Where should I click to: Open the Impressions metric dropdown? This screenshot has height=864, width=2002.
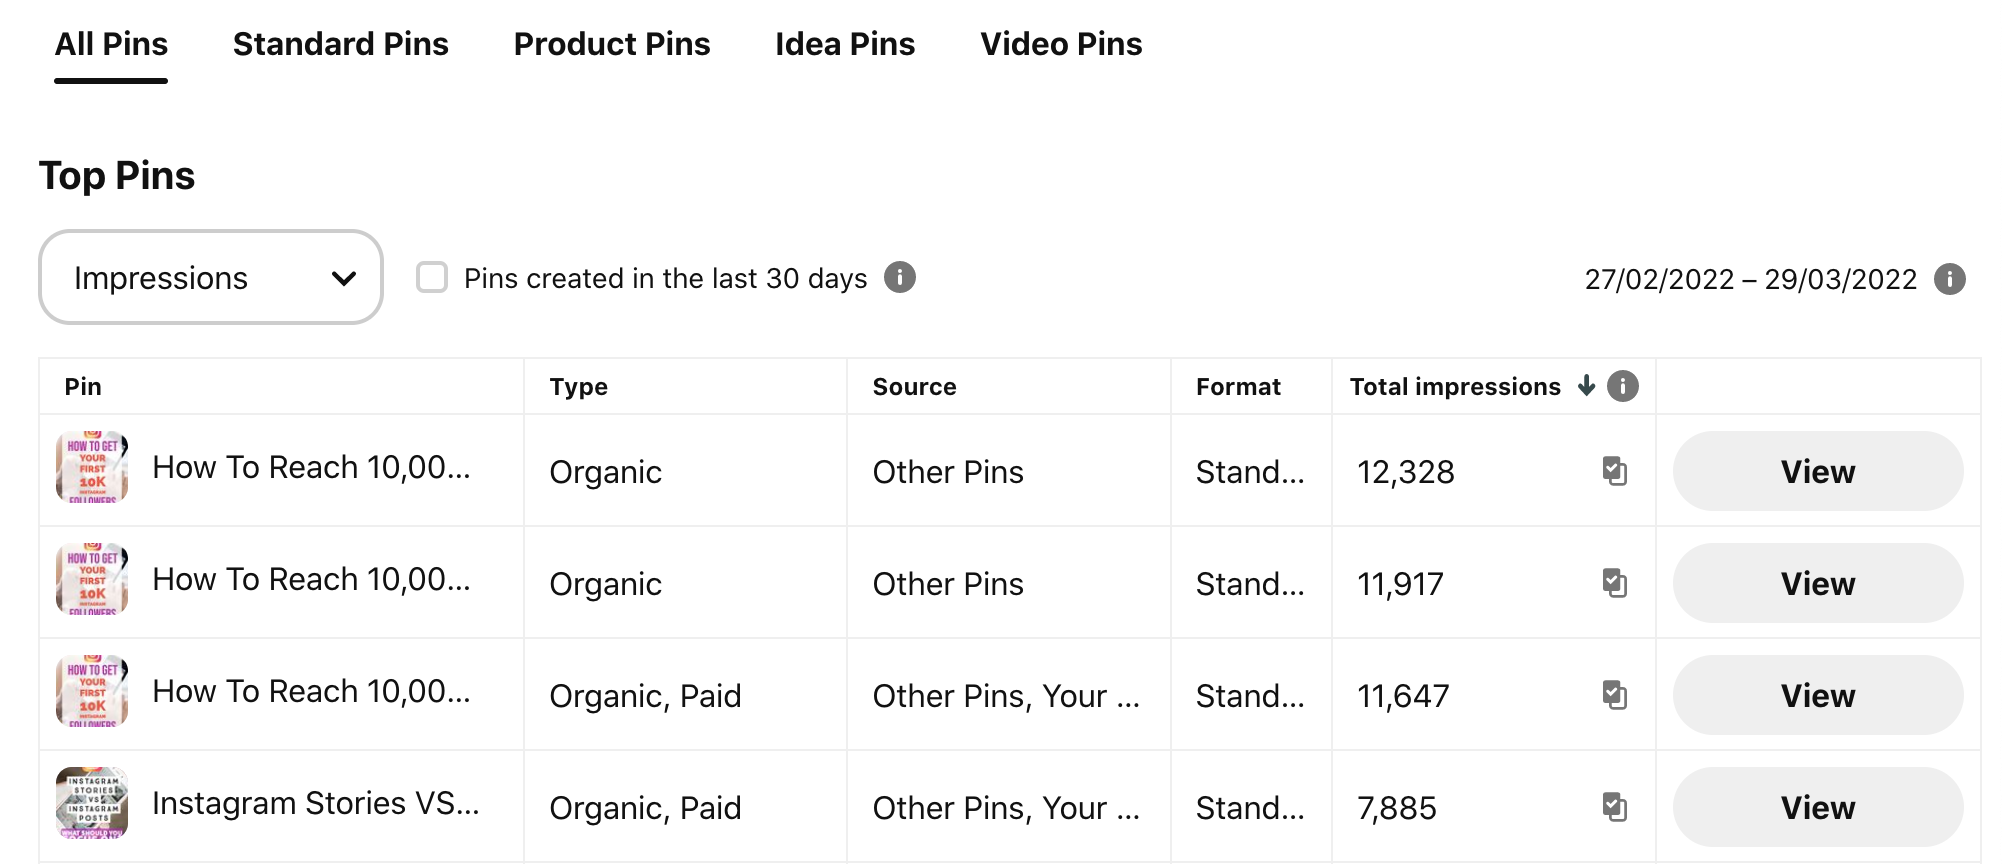[x=211, y=277]
